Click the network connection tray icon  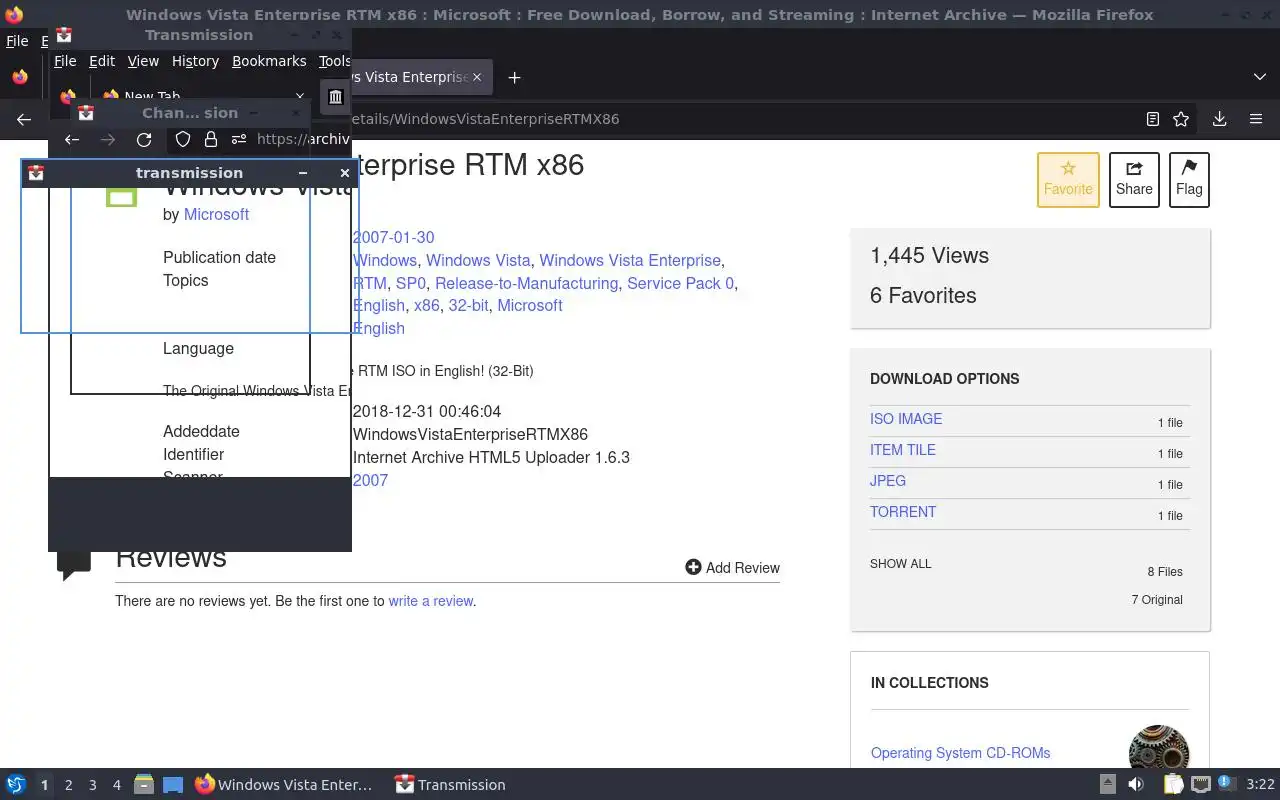point(1201,785)
